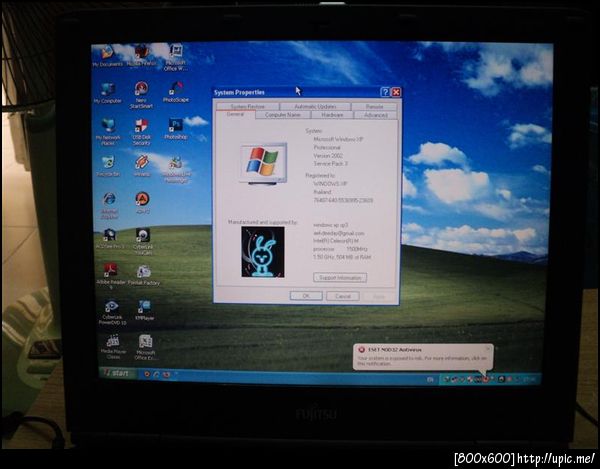Screen dimensions: 600x469
Task: Open Internet Explorer desktop icon
Action: pos(109,206)
